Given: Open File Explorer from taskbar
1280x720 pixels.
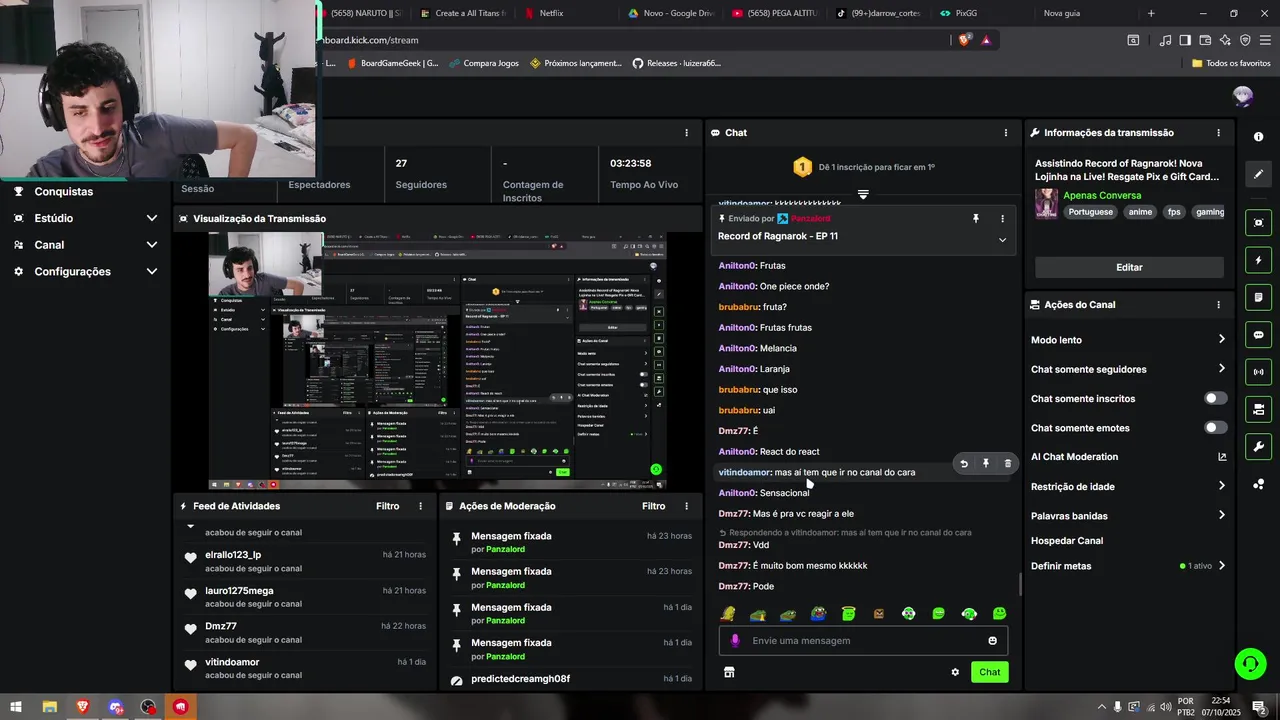Looking at the screenshot, I should coord(49,707).
